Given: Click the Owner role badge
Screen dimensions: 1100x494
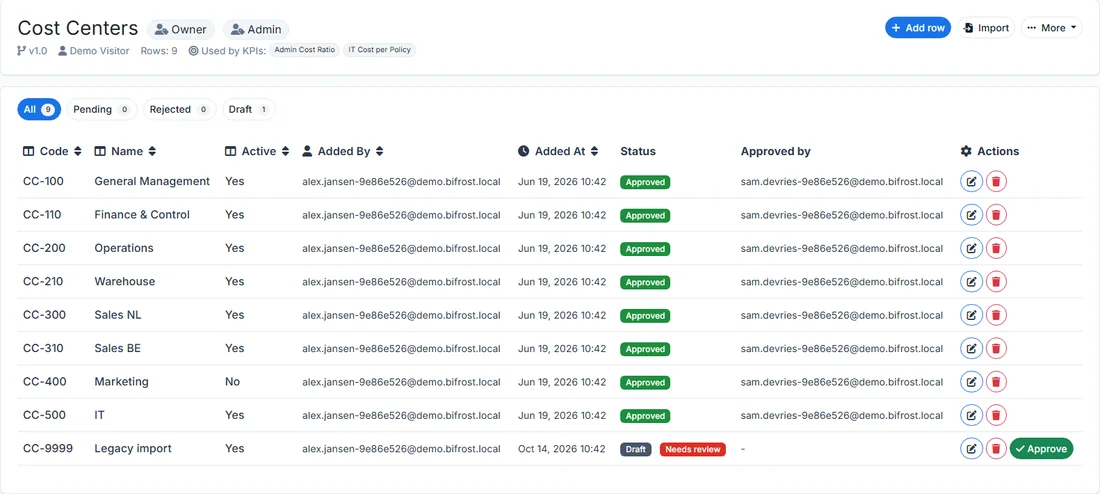Looking at the screenshot, I should coord(180,29).
